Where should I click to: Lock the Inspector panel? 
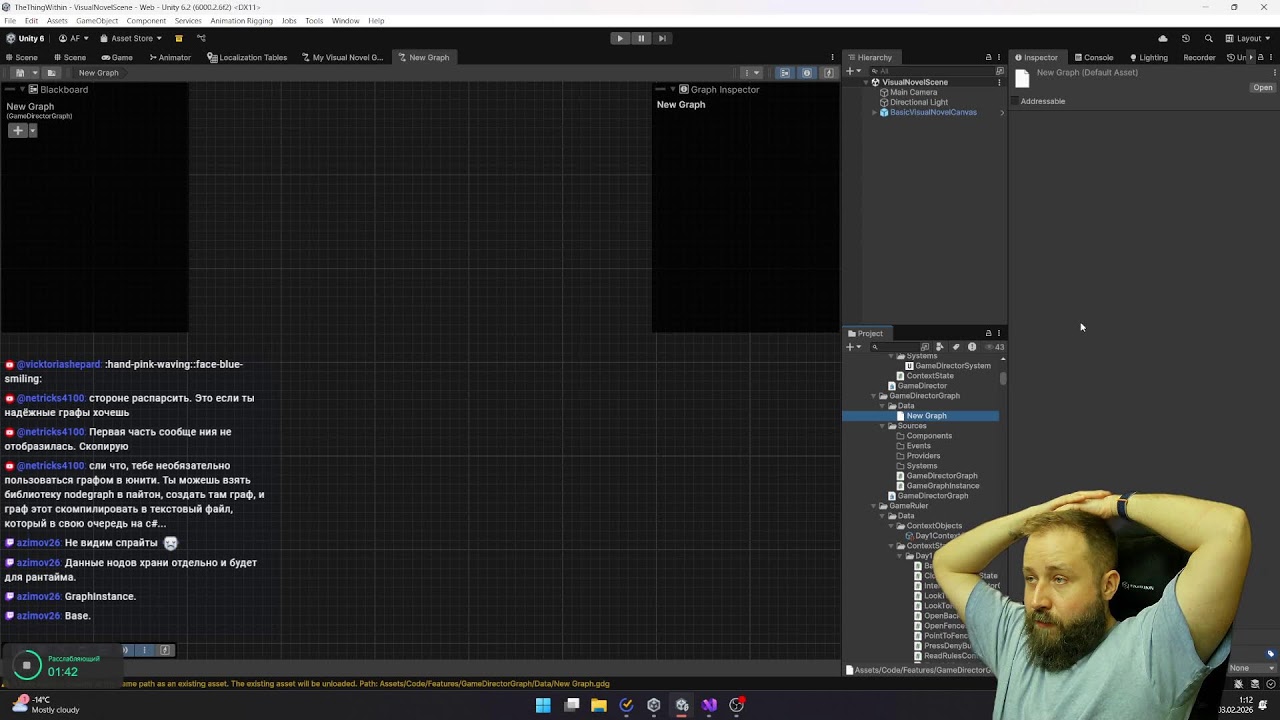click(x=1260, y=57)
